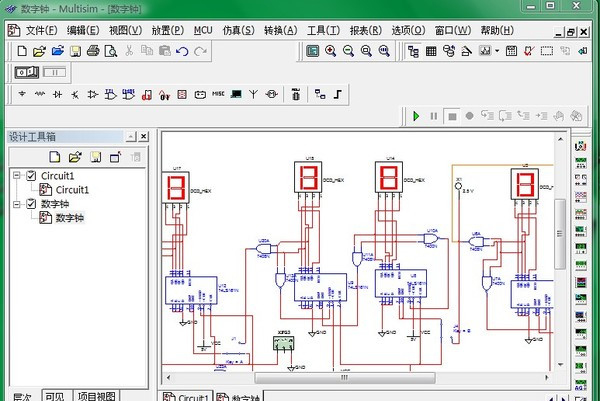Open the spreadsheet view icon

[x=431, y=51]
